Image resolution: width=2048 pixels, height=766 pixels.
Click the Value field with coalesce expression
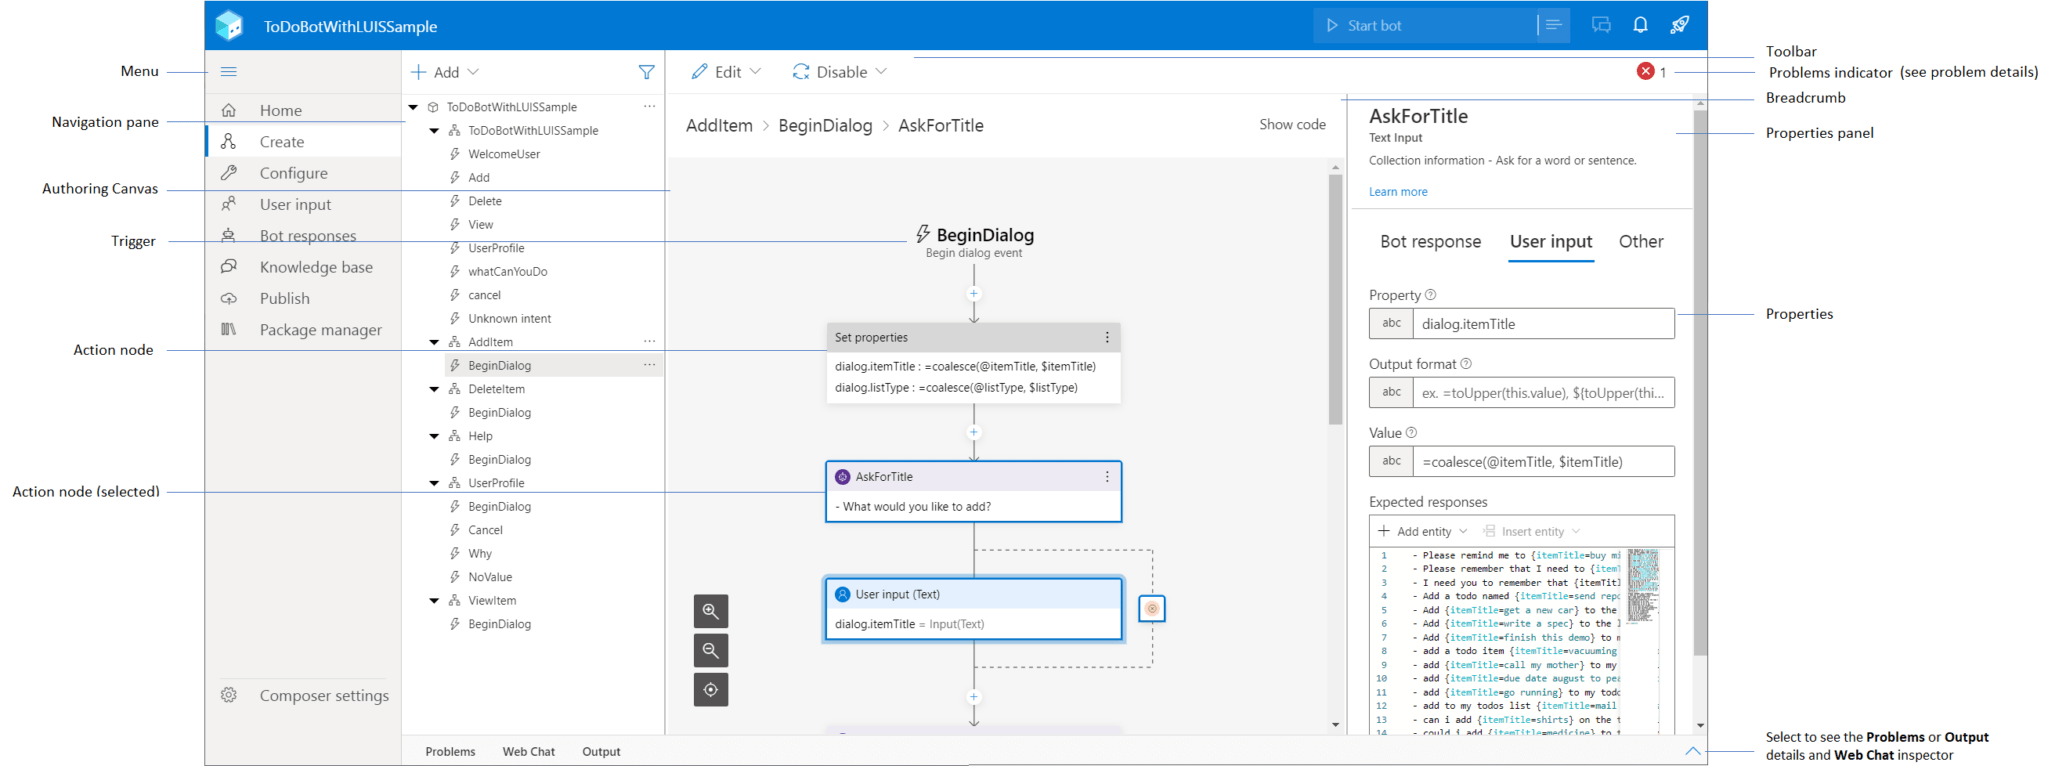coord(1543,462)
